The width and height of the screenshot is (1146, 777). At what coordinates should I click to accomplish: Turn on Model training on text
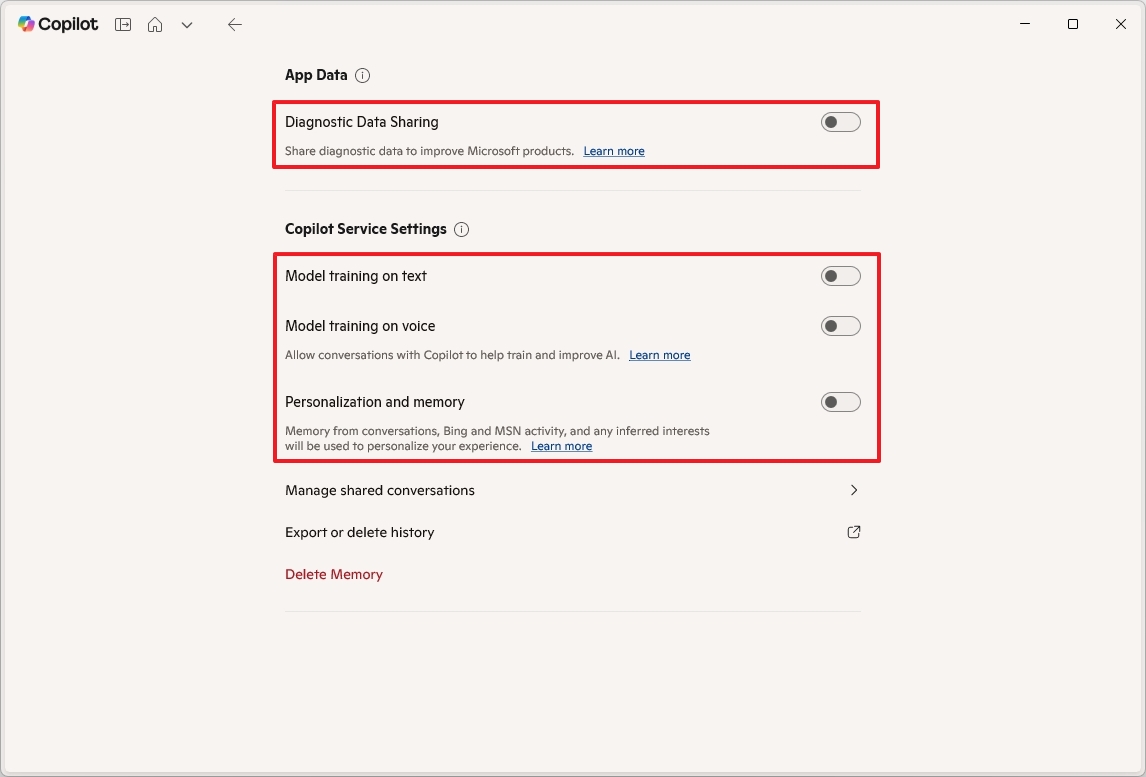coord(840,275)
